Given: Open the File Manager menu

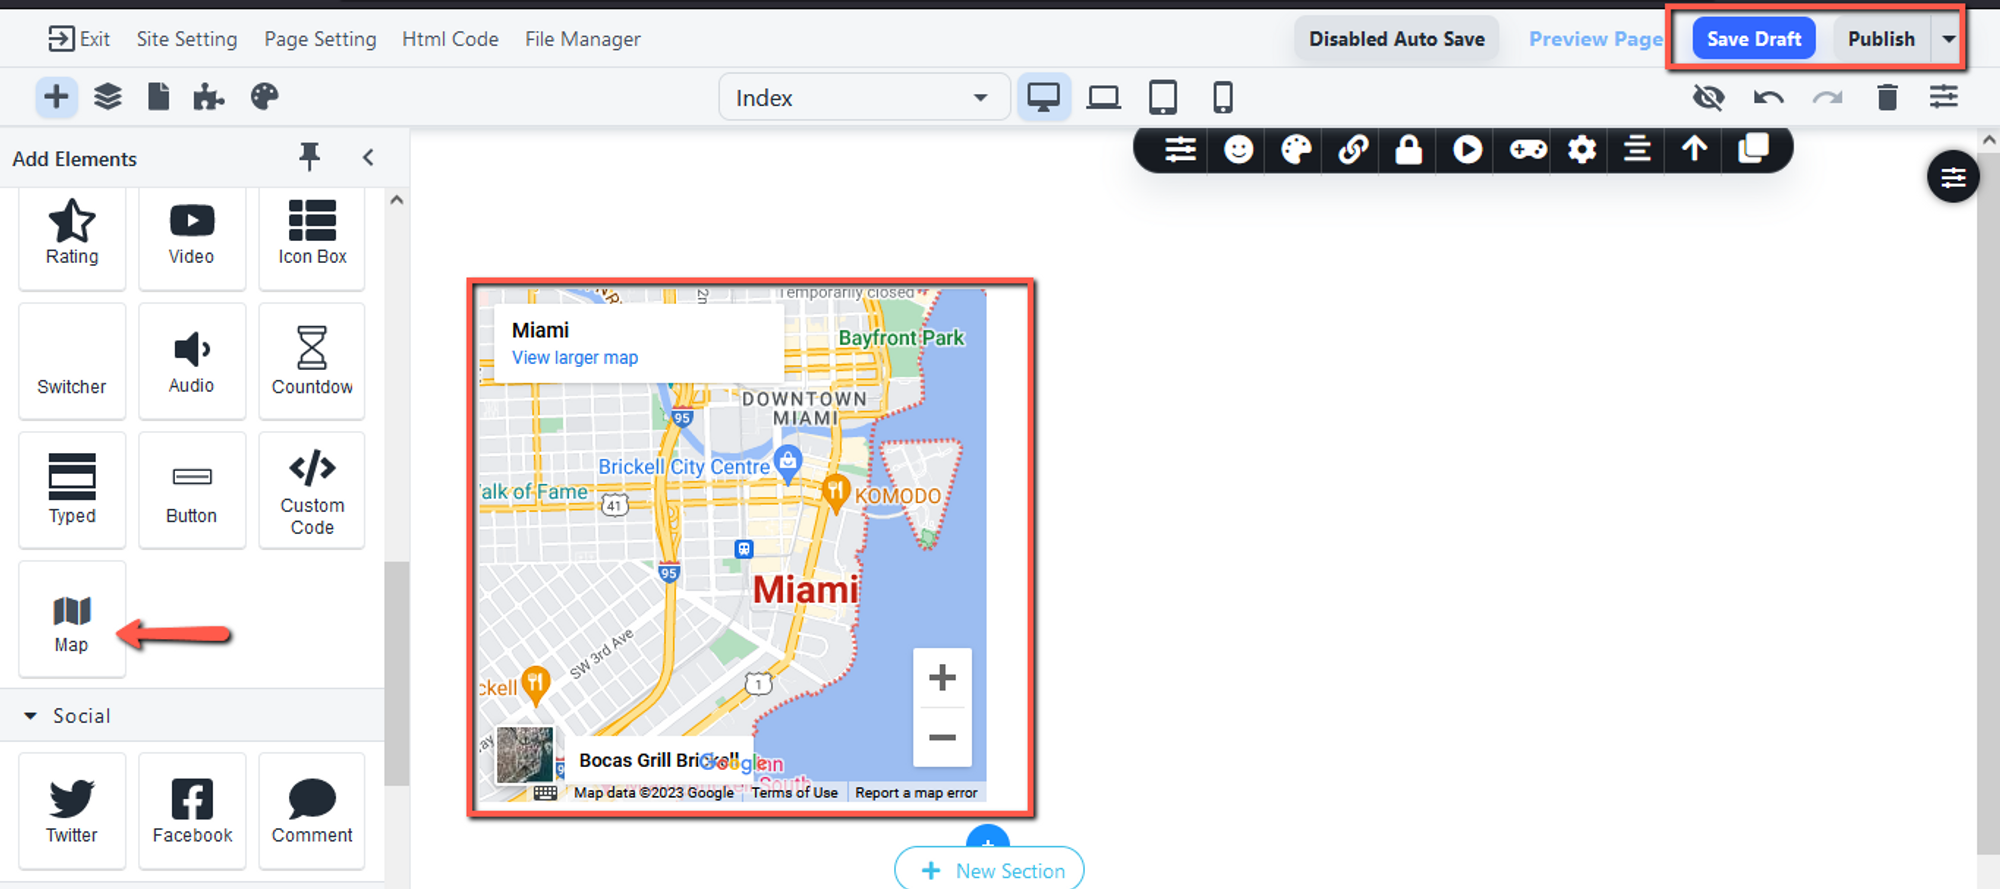Looking at the screenshot, I should coord(583,39).
